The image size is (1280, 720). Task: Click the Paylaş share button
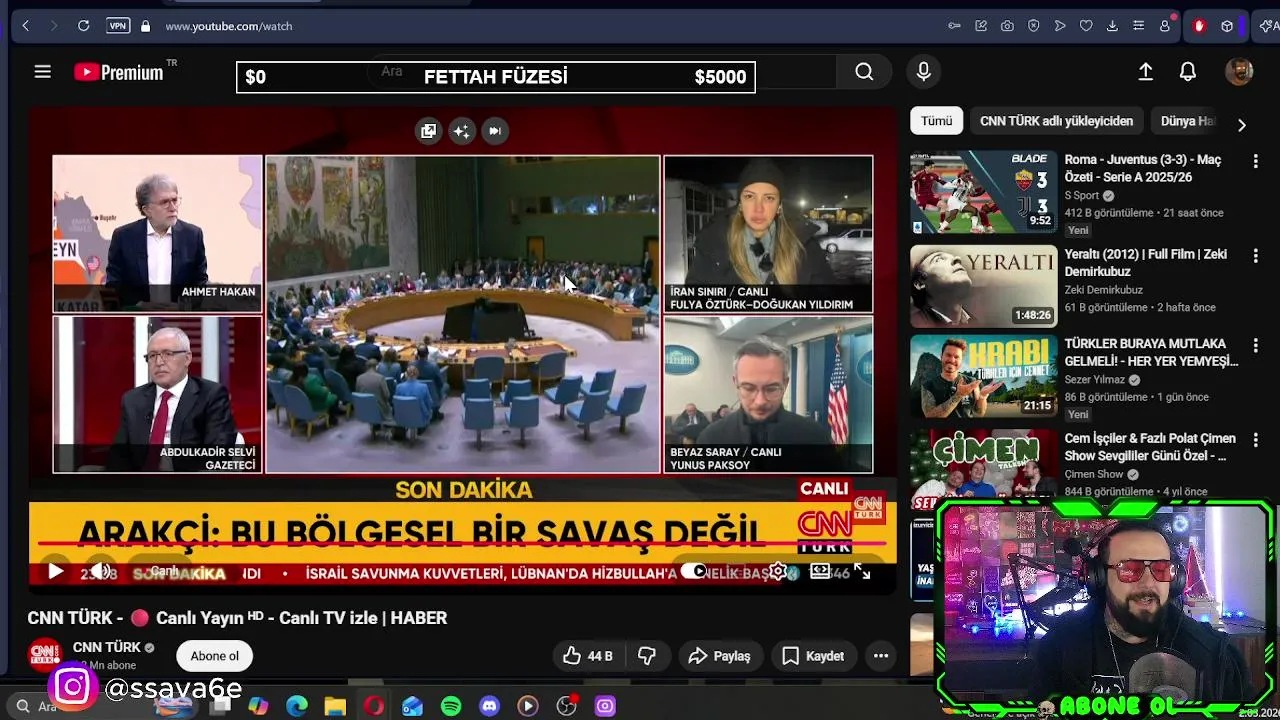pyautogui.click(x=719, y=656)
